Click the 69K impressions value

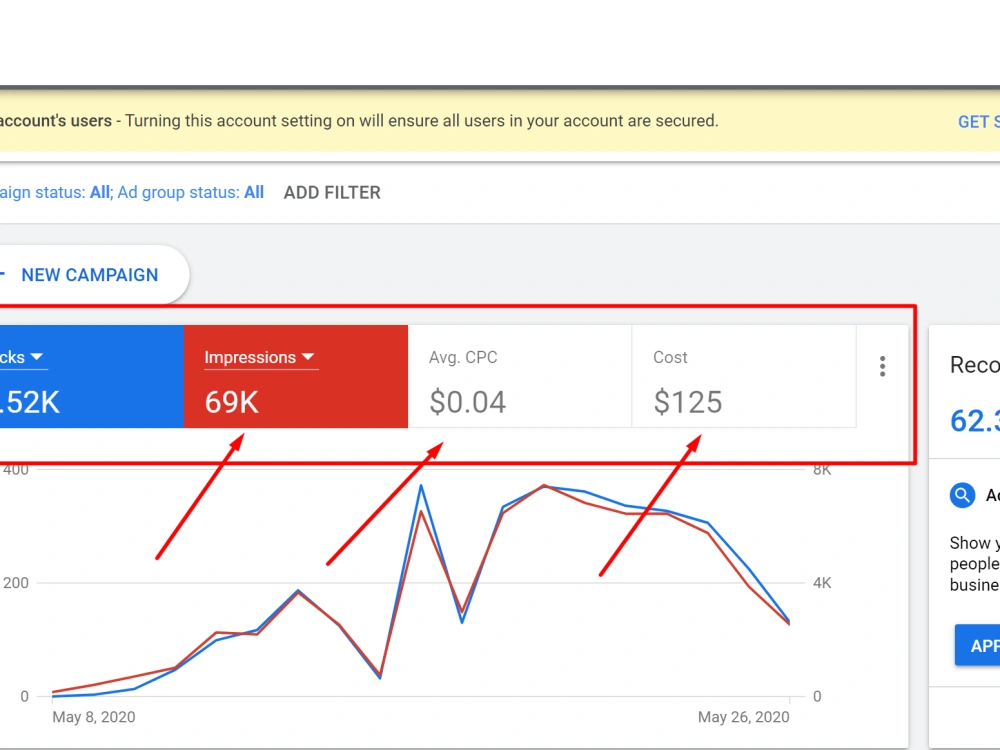[x=232, y=402]
